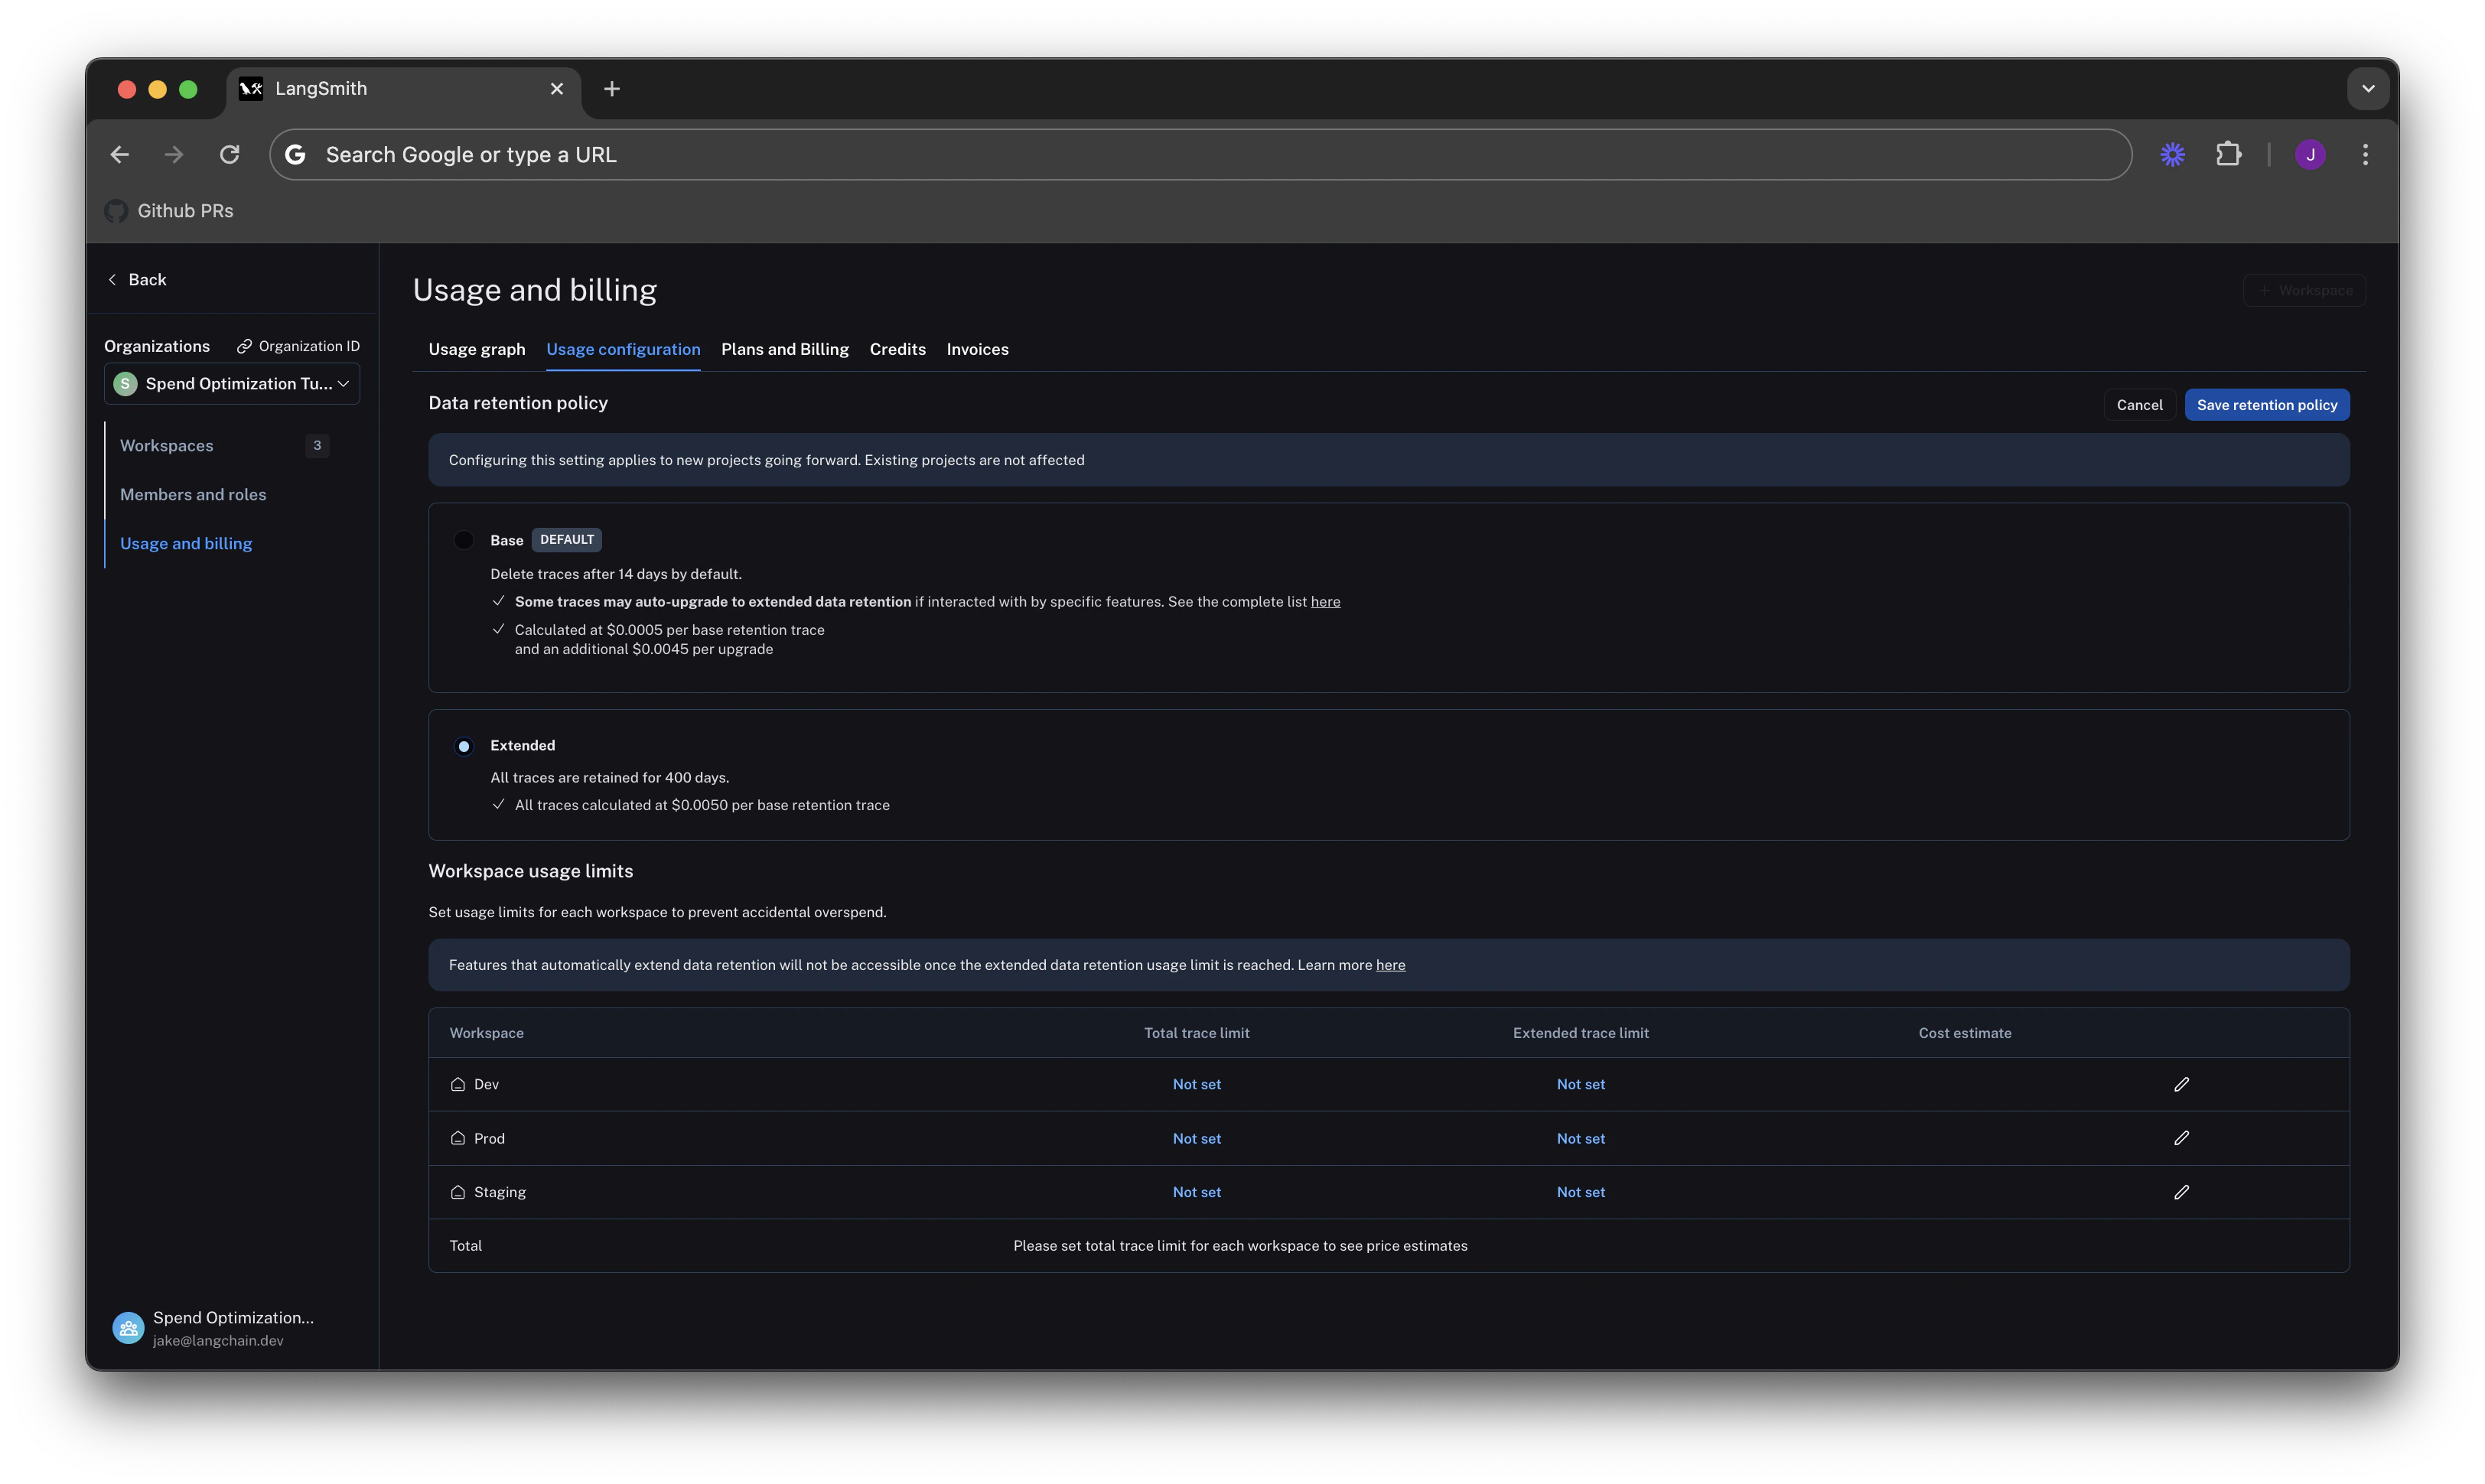This screenshot has height=1484, width=2485.
Task: Open the tab search chevron dropdown
Action: coord(2367,88)
